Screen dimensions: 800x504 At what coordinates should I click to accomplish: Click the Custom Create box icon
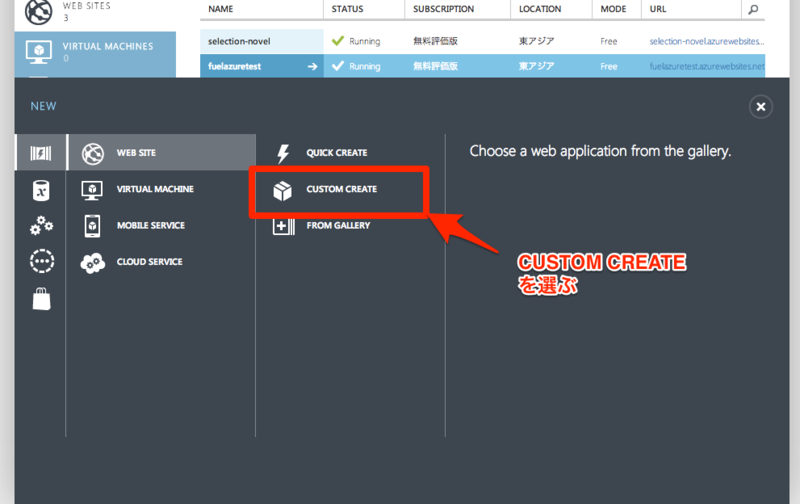click(282, 190)
